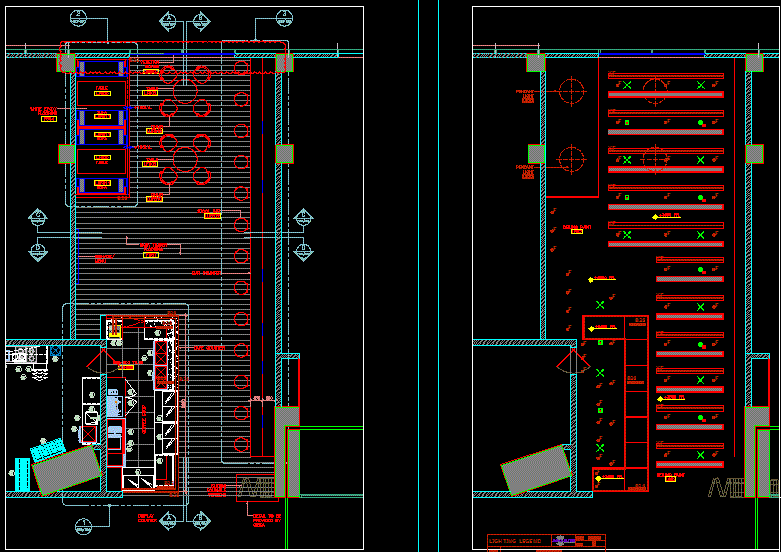Click the LIGHTING LEGEND title text
The height and width of the screenshot is (552, 782).
coord(517,541)
